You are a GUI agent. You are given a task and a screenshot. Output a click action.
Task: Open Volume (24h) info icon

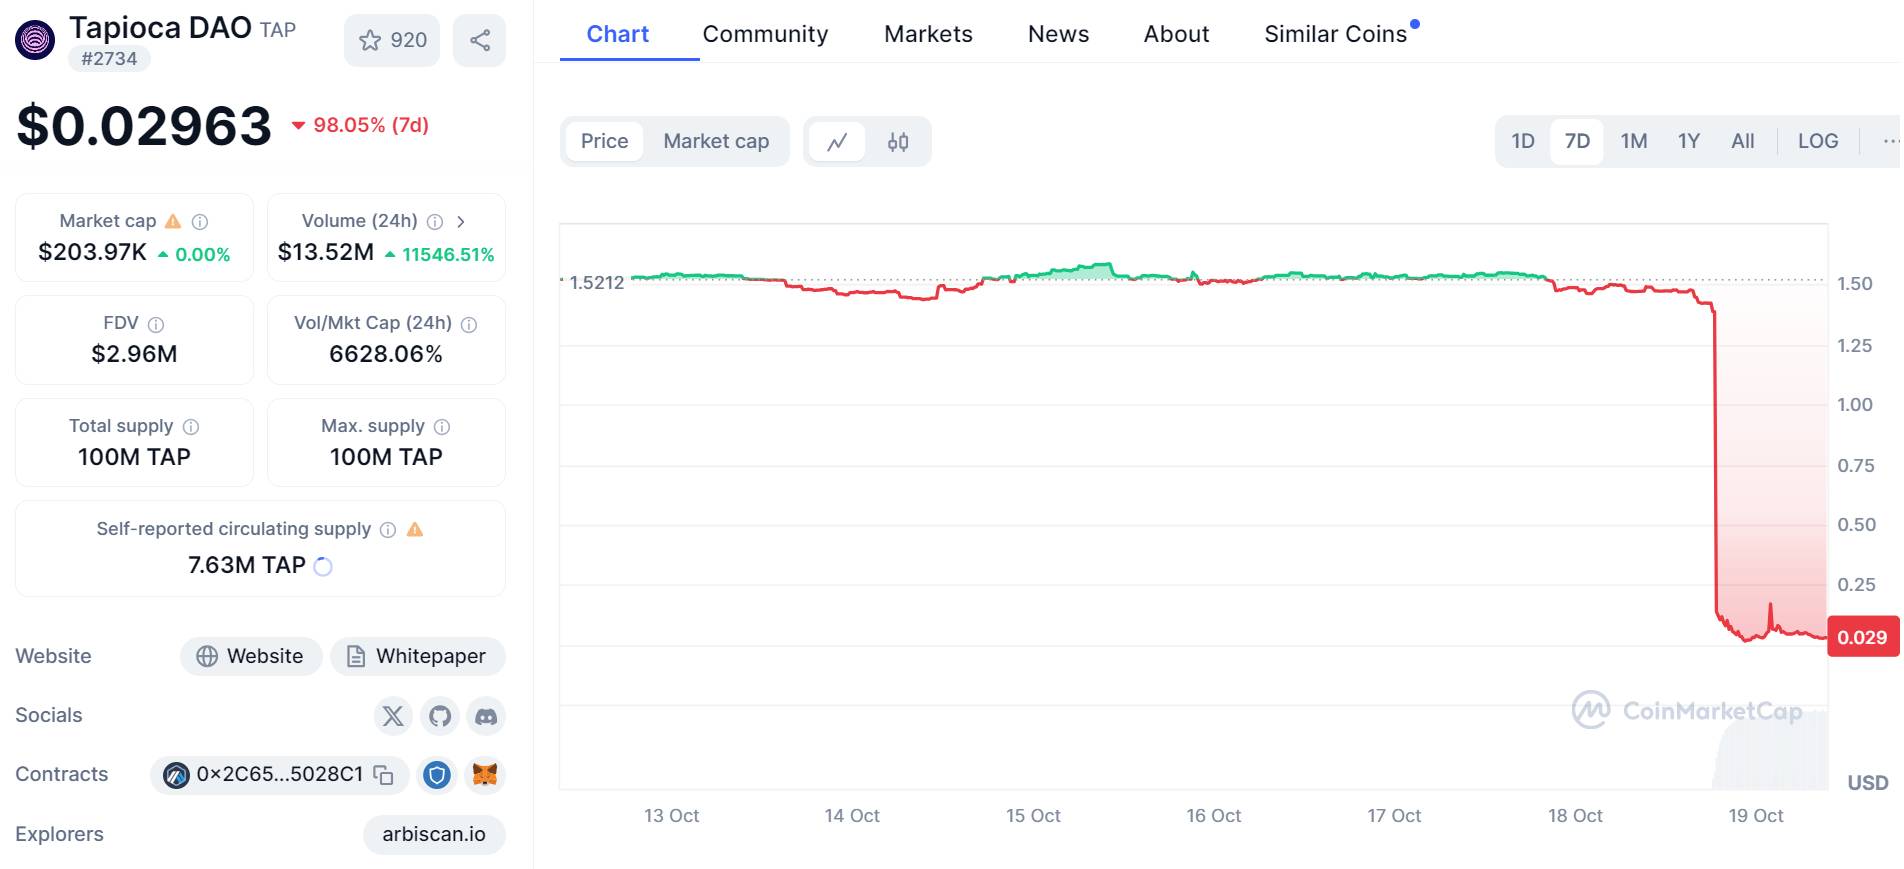(435, 222)
